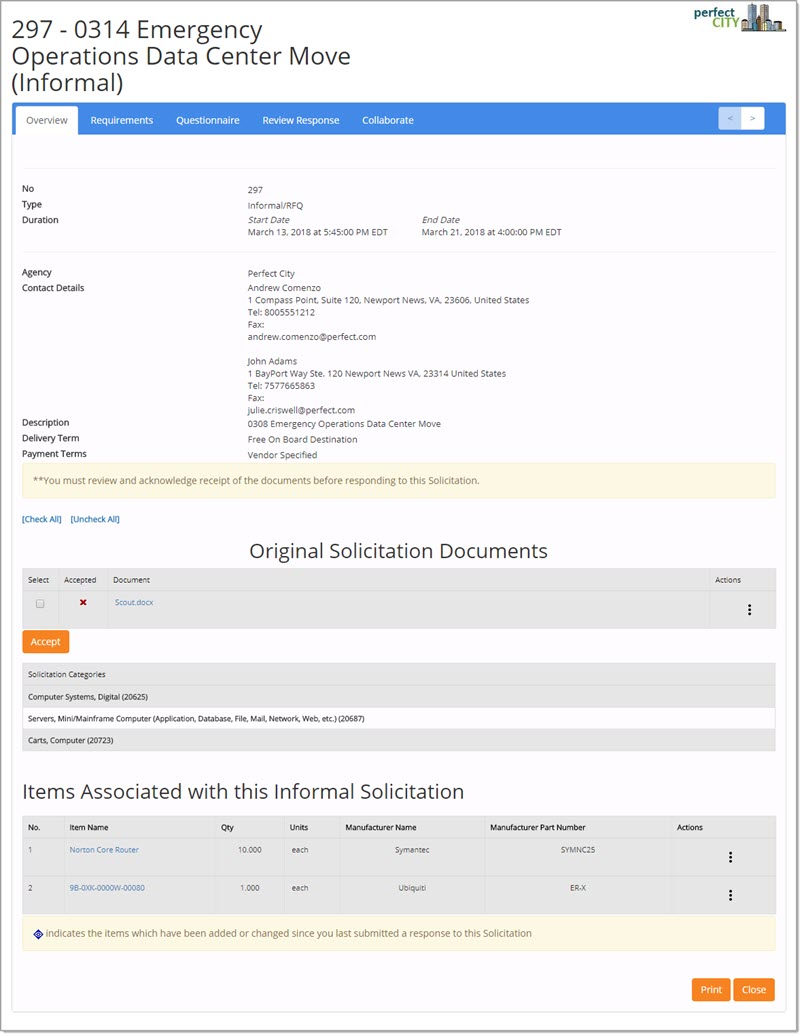802x1036 pixels.
Task: Switch to the Collaborate tab
Action: tap(388, 120)
